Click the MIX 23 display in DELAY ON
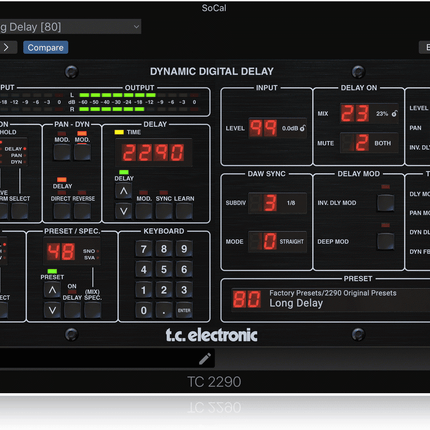 tap(355, 113)
